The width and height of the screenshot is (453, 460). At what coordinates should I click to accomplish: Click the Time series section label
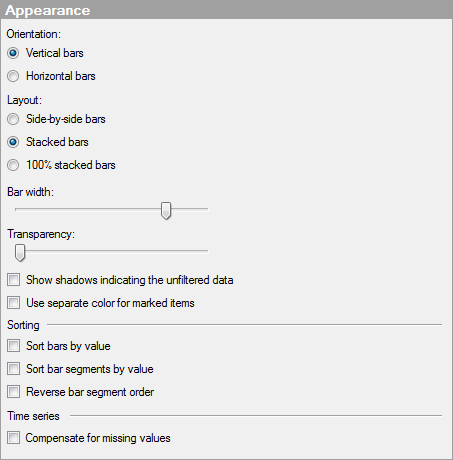click(33, 416)
